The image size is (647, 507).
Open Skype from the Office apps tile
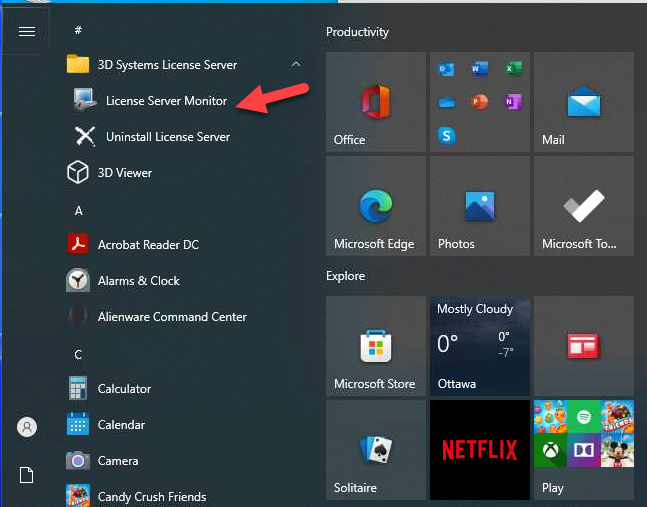446,135
